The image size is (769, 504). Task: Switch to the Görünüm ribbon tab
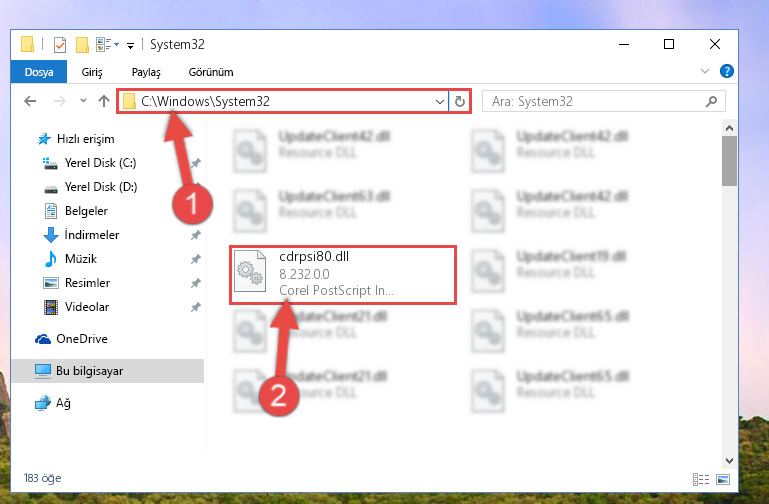(211, 72)
